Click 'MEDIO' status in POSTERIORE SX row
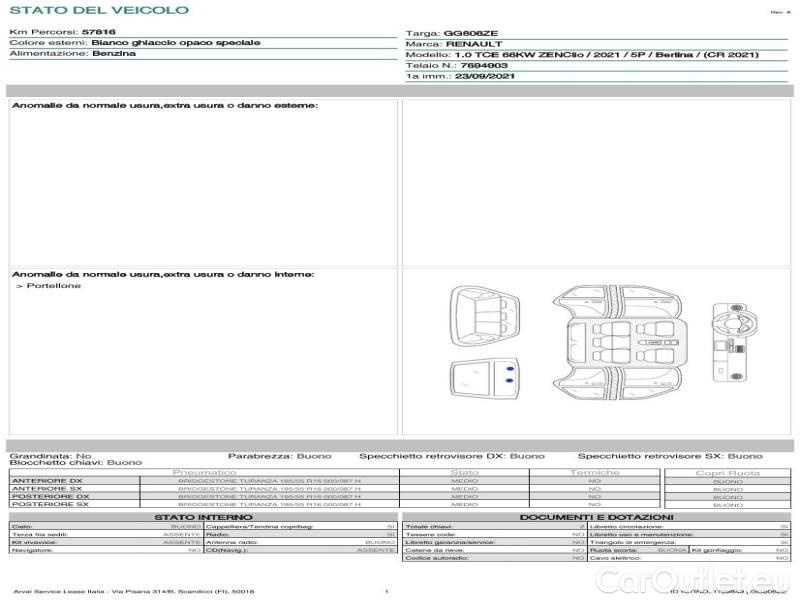Screen dimensions: 800x600 (x=464, y=504)
